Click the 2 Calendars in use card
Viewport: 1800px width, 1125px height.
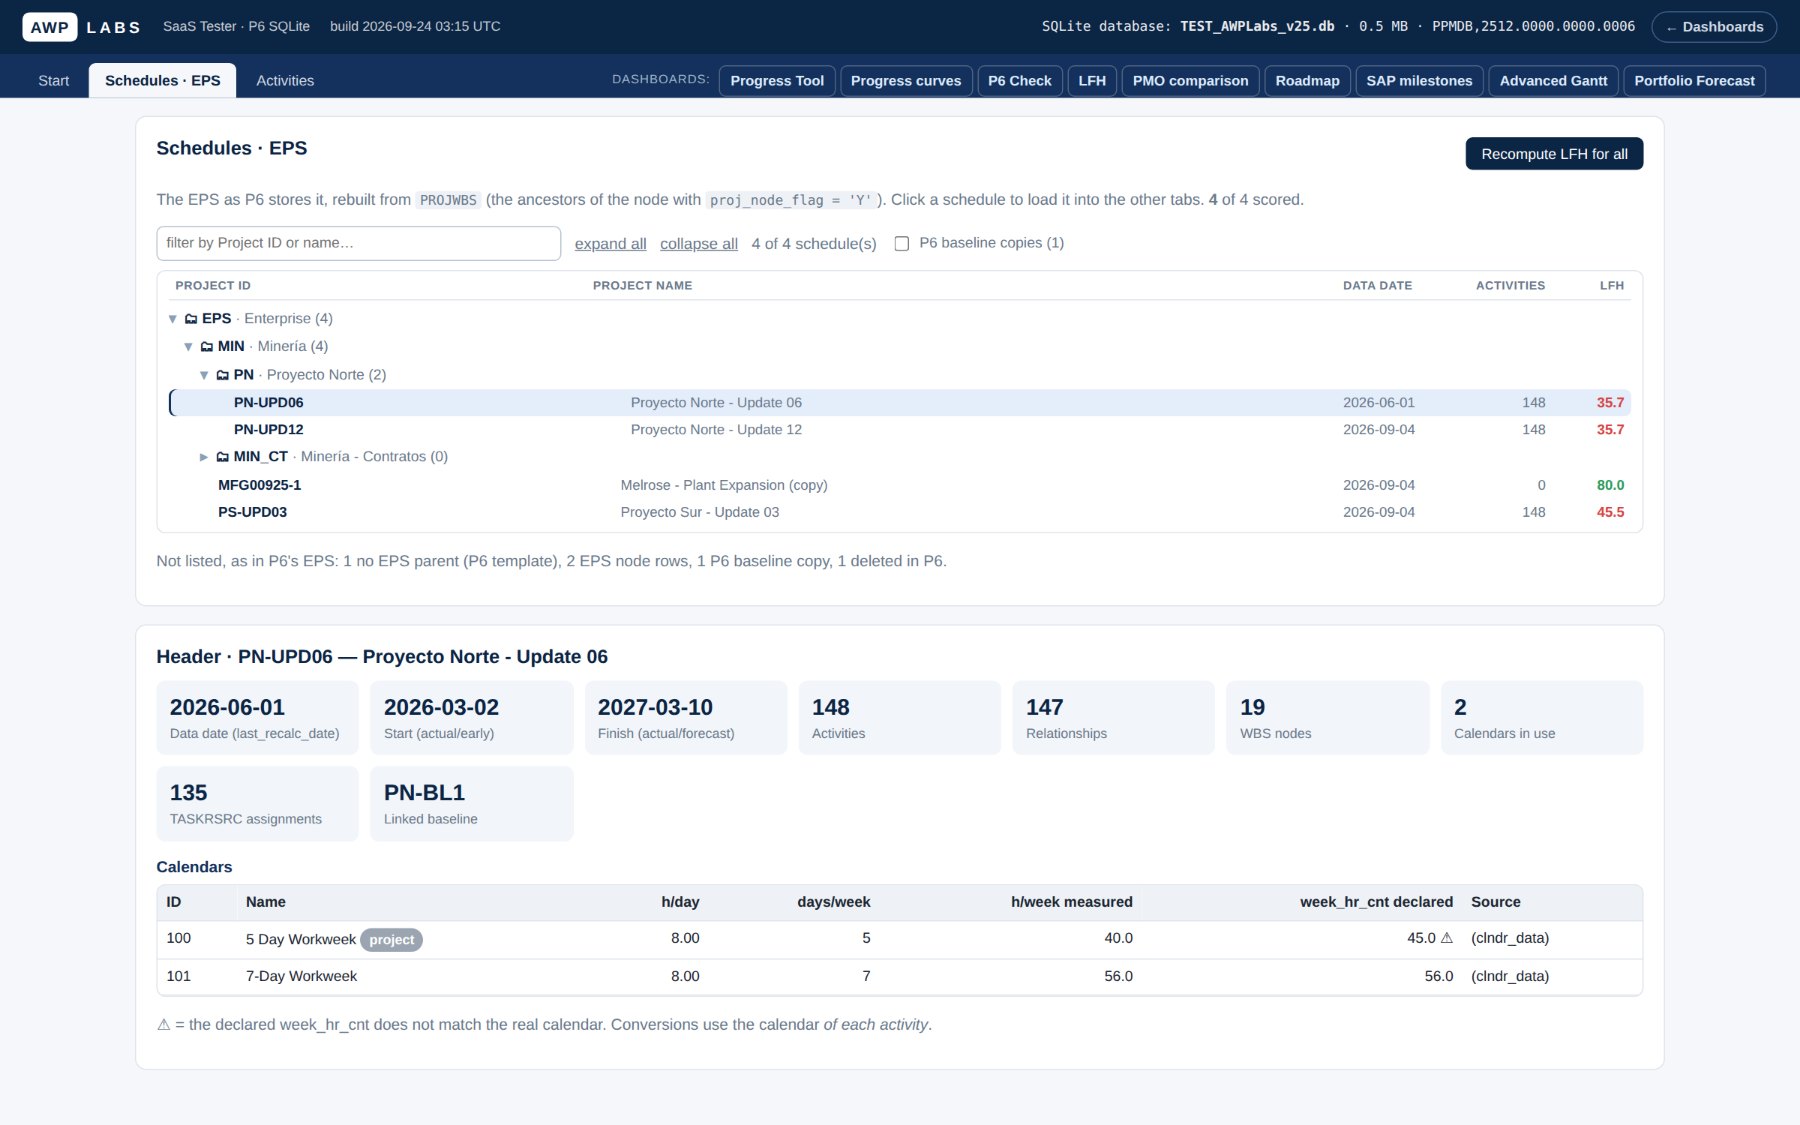[1541, 718]
